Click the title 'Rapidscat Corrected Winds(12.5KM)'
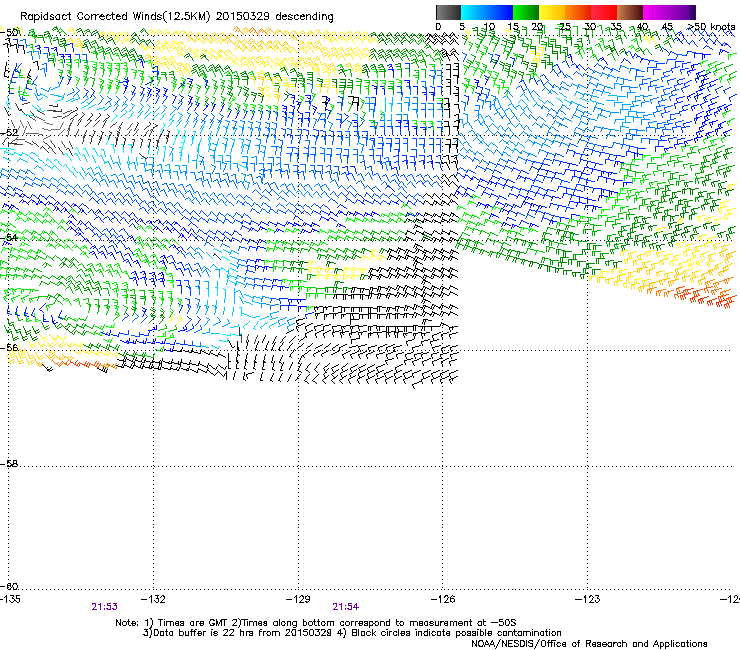This screenshot has width=740, height=650. tap(115, 17)
